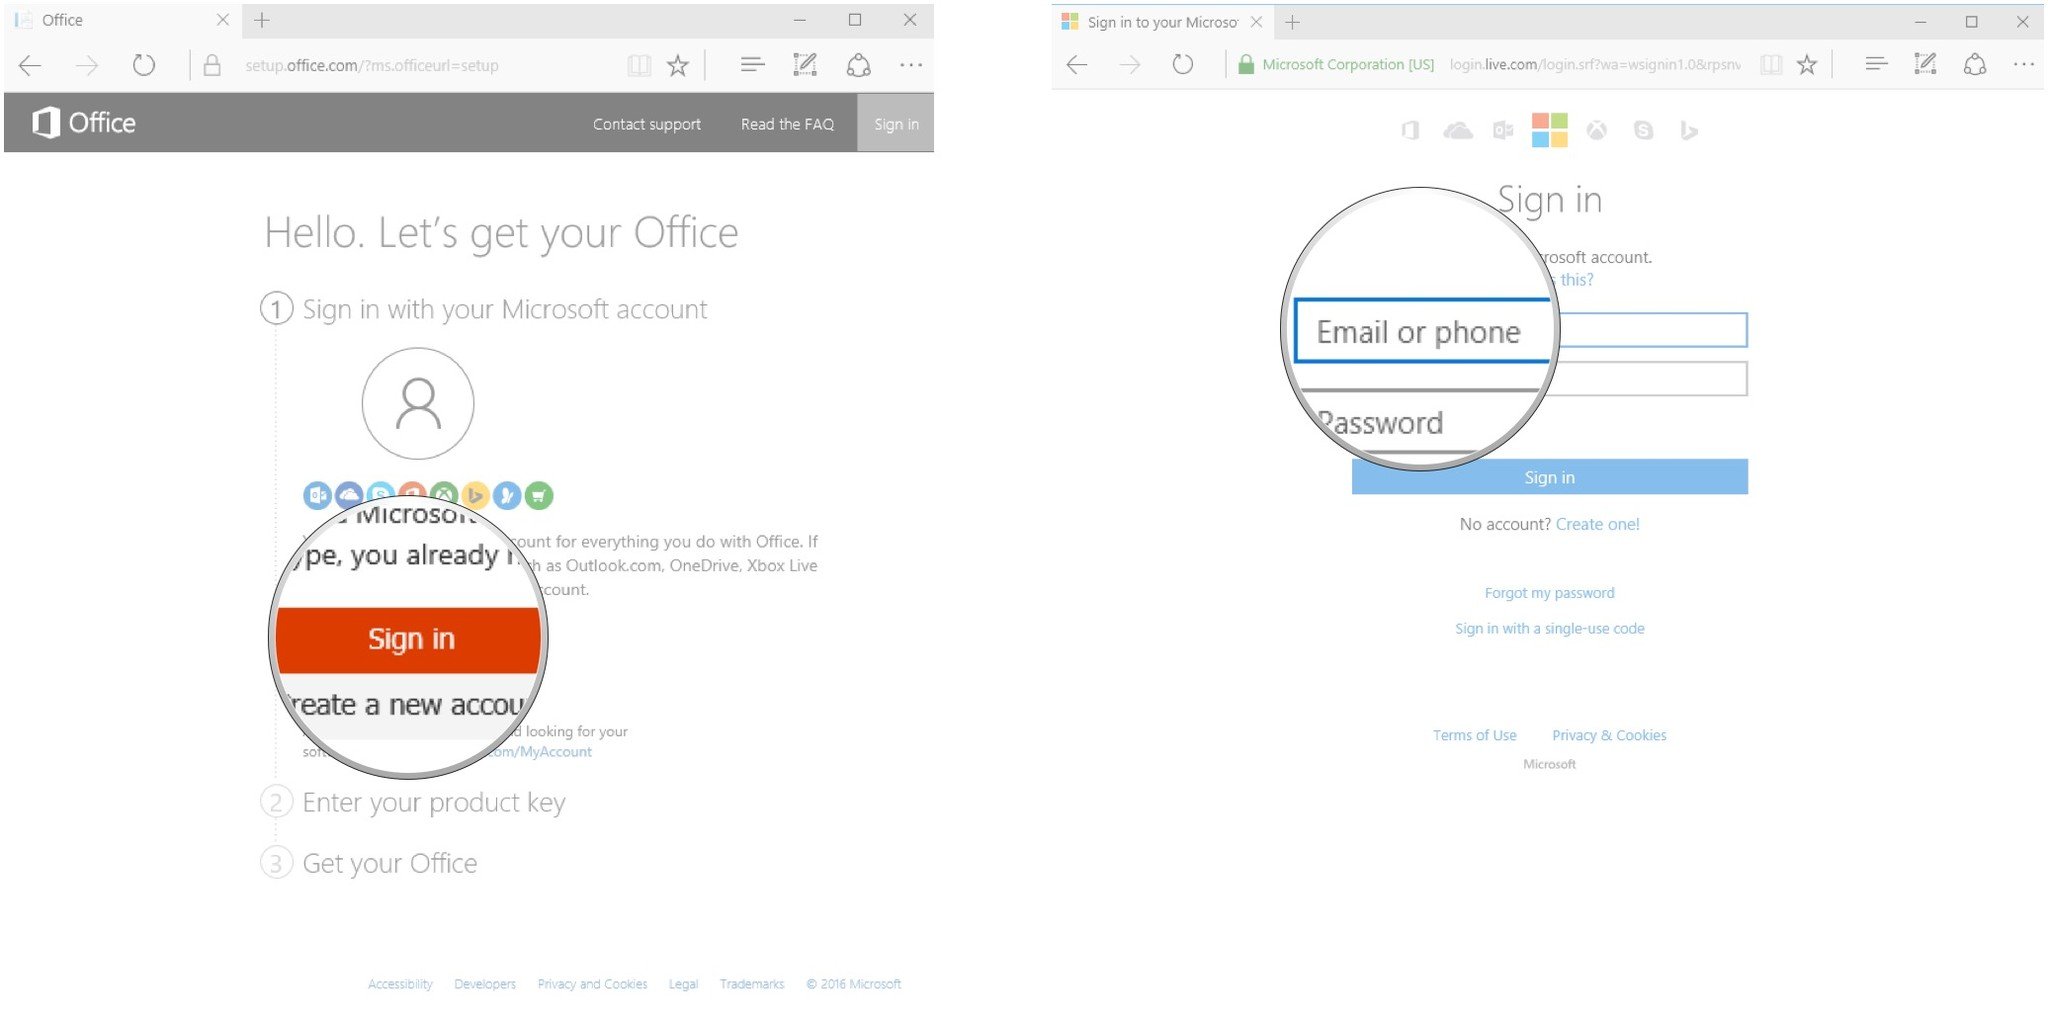Image resolution: width=2048 pixels, height=1020 pixels.
Task: Open the 'Privacy & Cookies' link on sign-in page
Action: [1609, 735]
